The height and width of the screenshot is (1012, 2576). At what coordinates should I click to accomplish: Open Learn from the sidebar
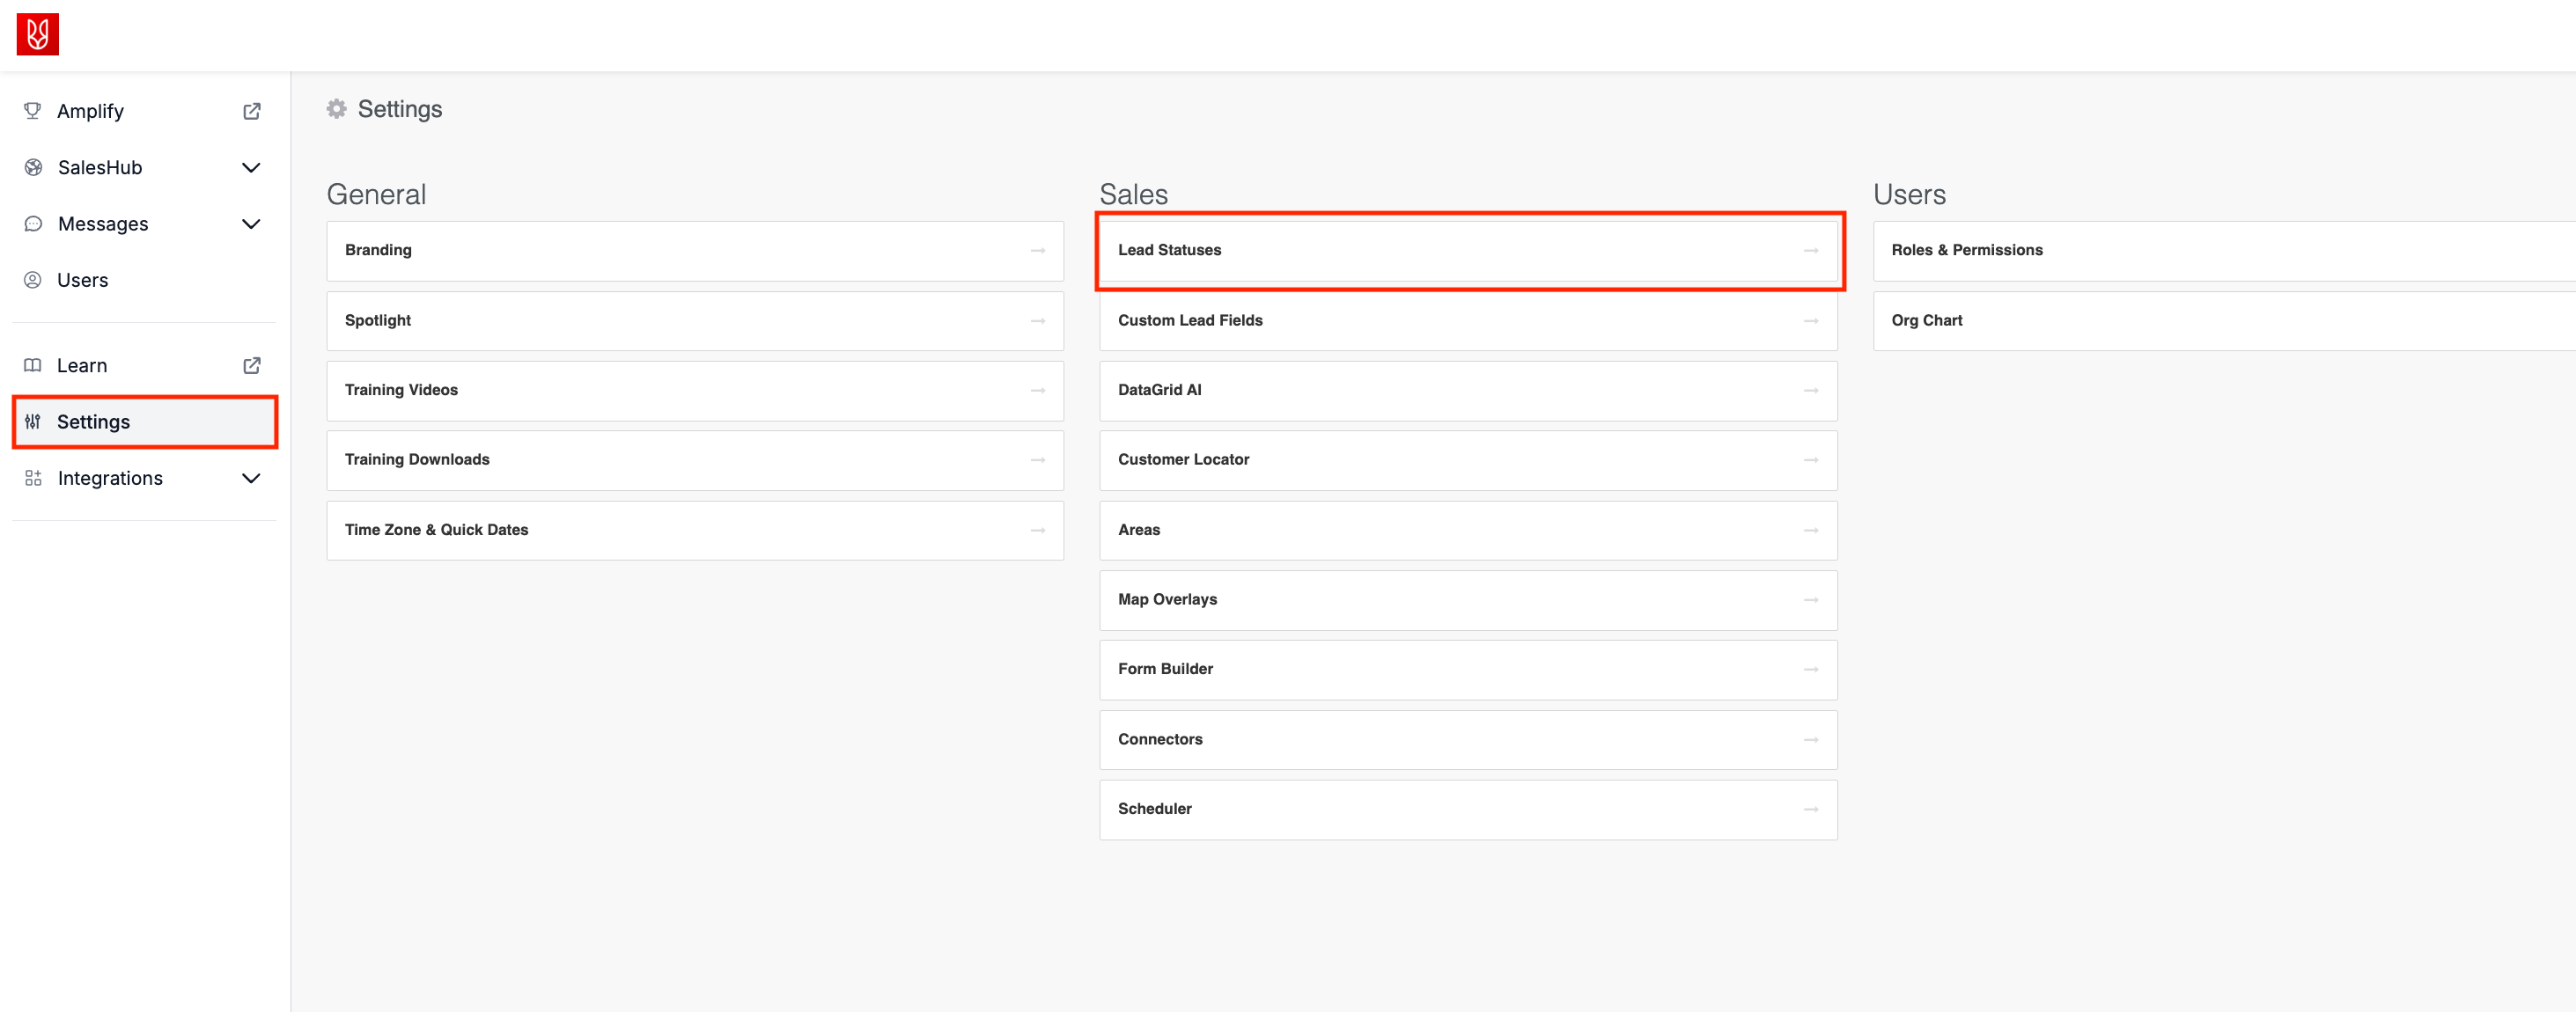[144, 365]
